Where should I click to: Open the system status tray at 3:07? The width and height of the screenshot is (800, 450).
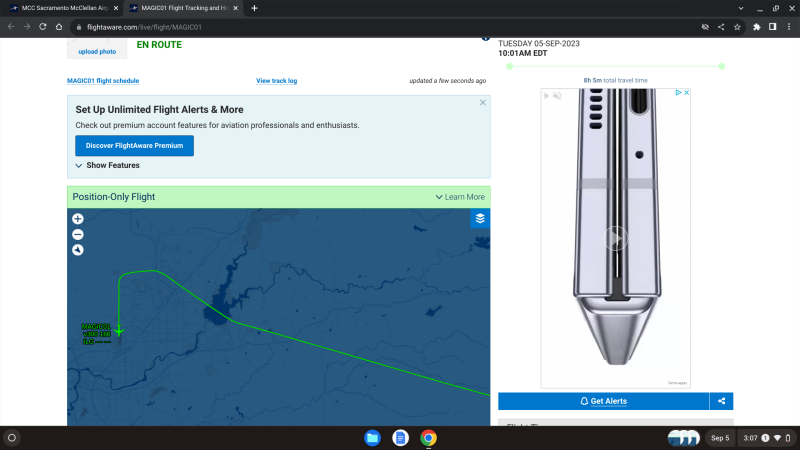(x=767, y=438)
